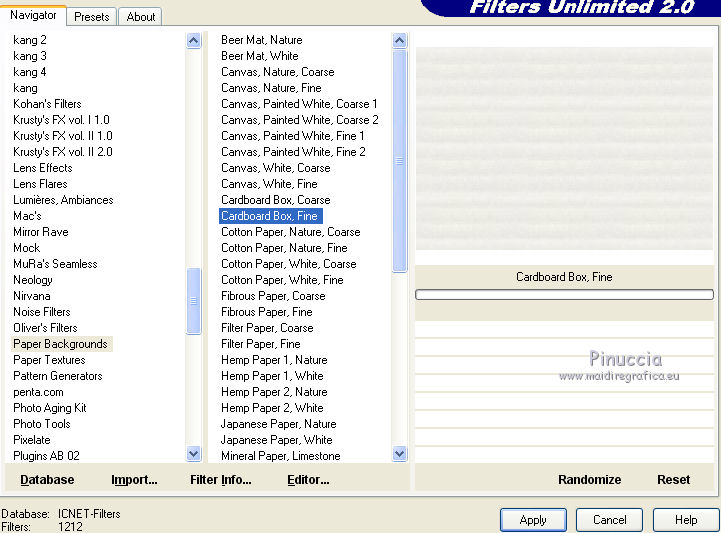Viewport: 721px width, 533px height.
Task: Click down arrow of category list scrollbar
Action: click(194, 454)
